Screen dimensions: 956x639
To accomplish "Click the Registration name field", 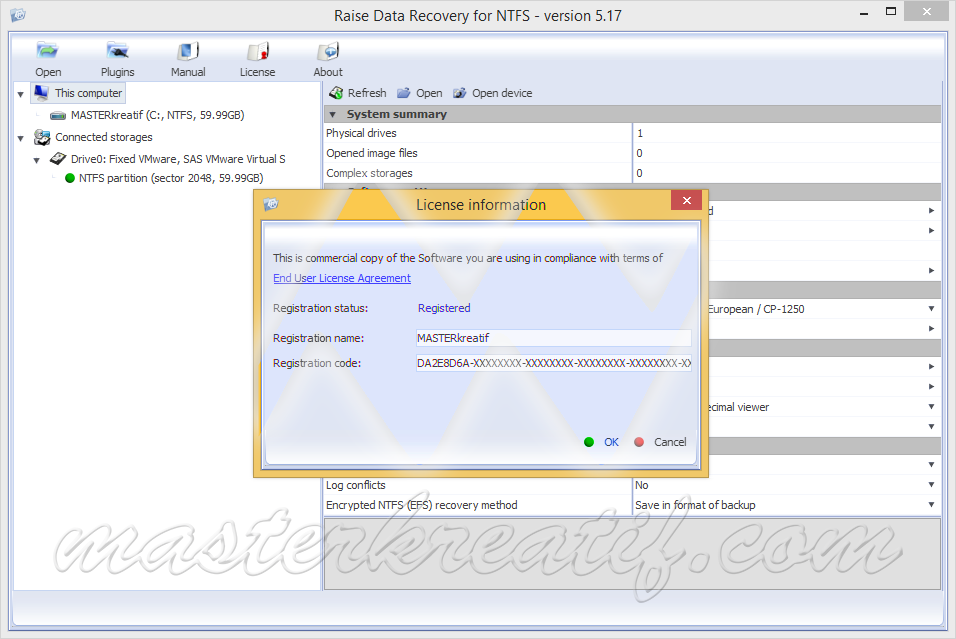I will pyautogui.click(x=554, y=338).
